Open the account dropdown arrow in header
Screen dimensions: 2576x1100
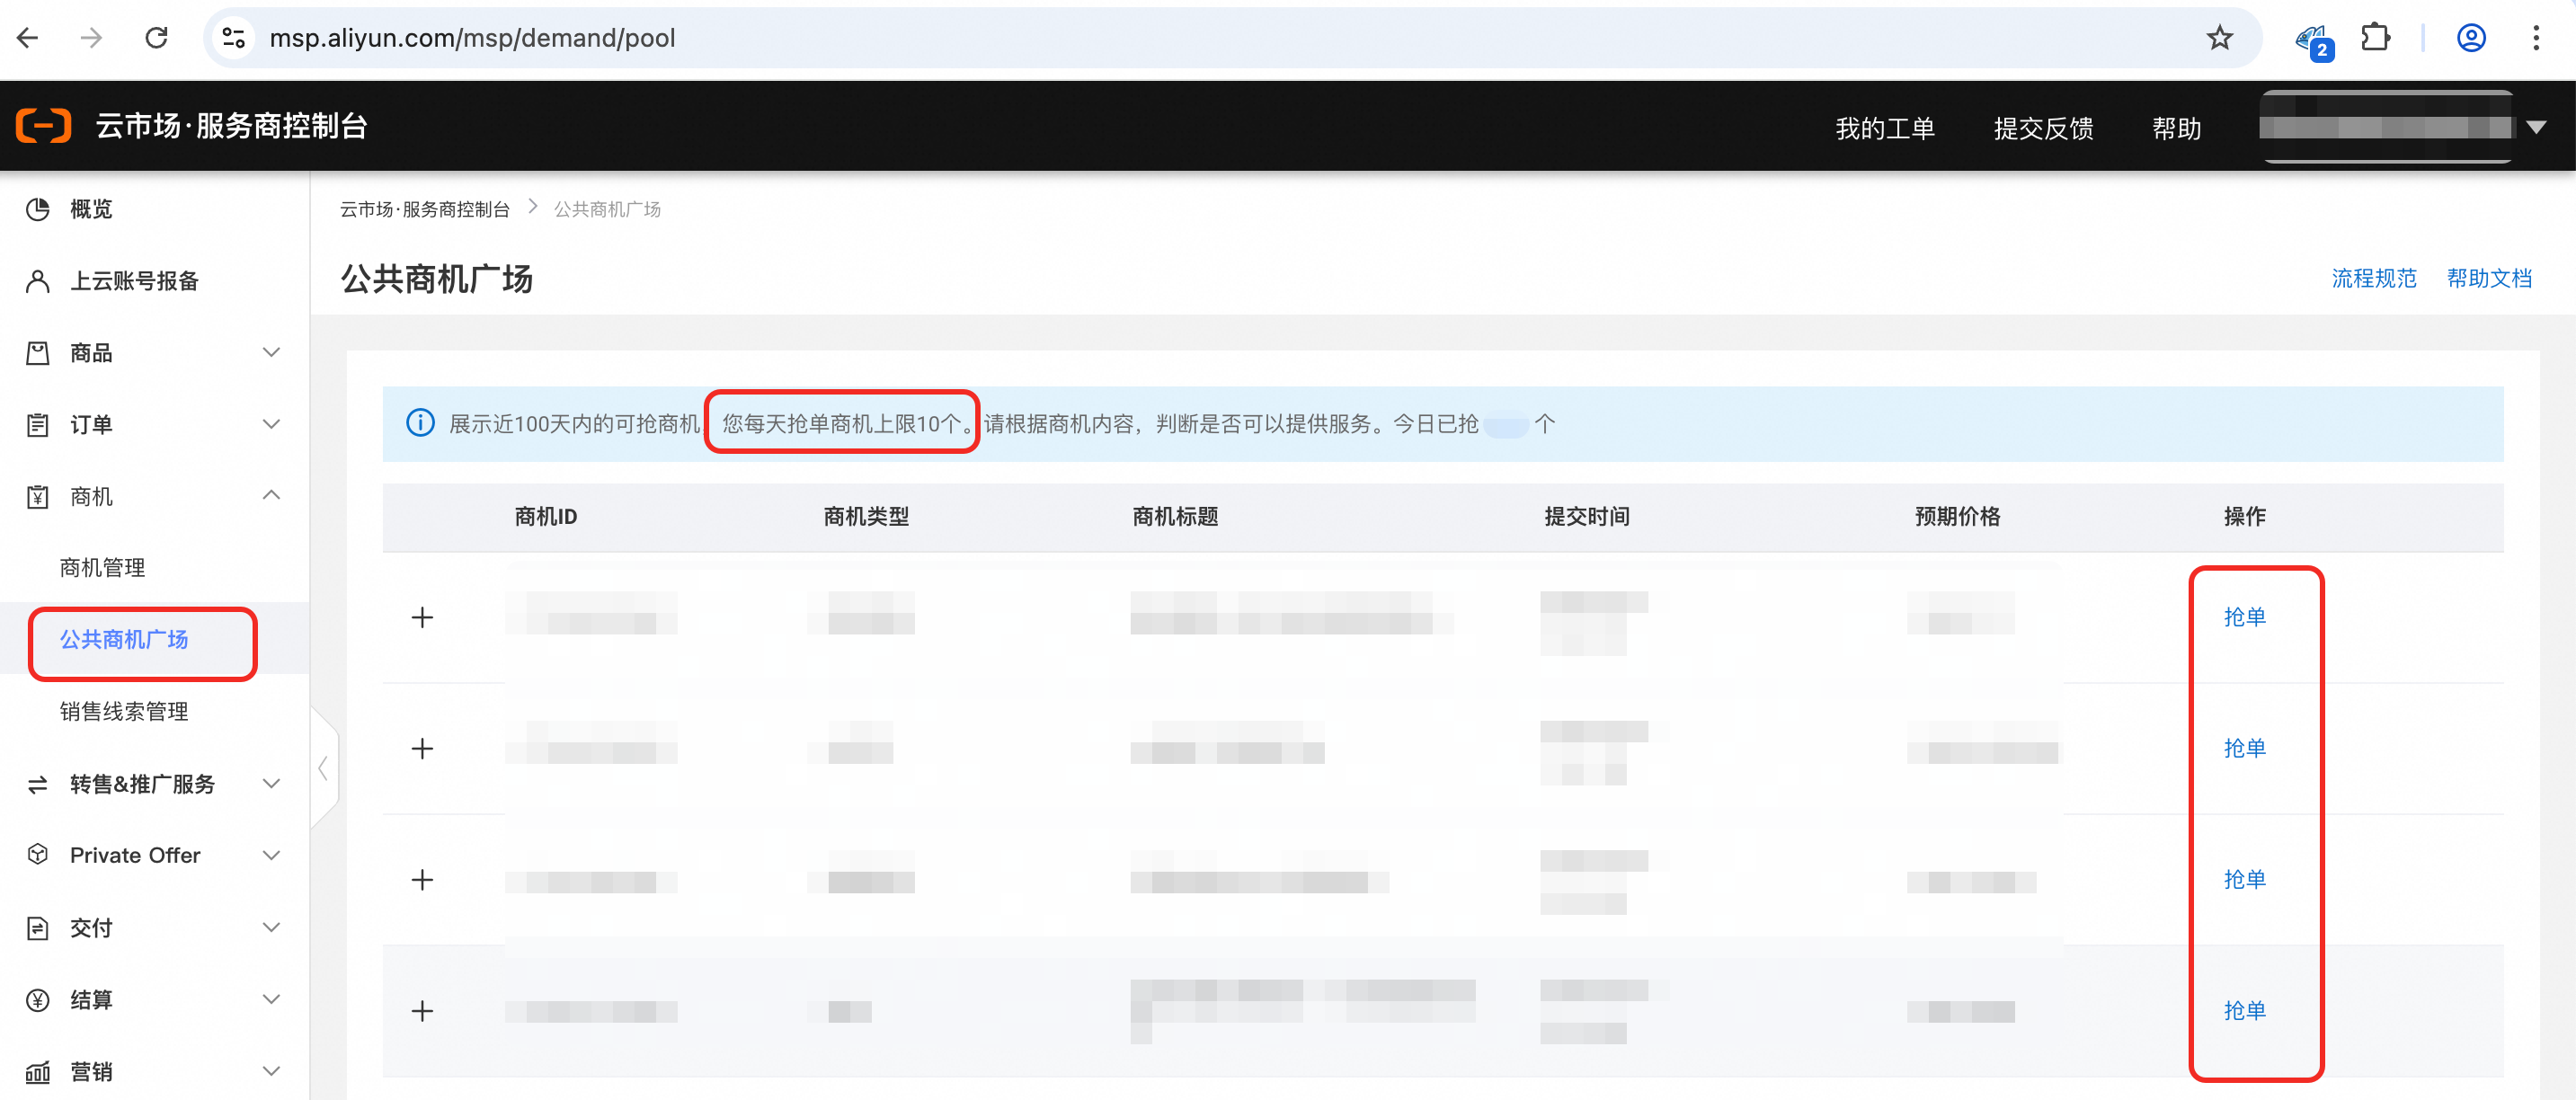(2536, 127)
